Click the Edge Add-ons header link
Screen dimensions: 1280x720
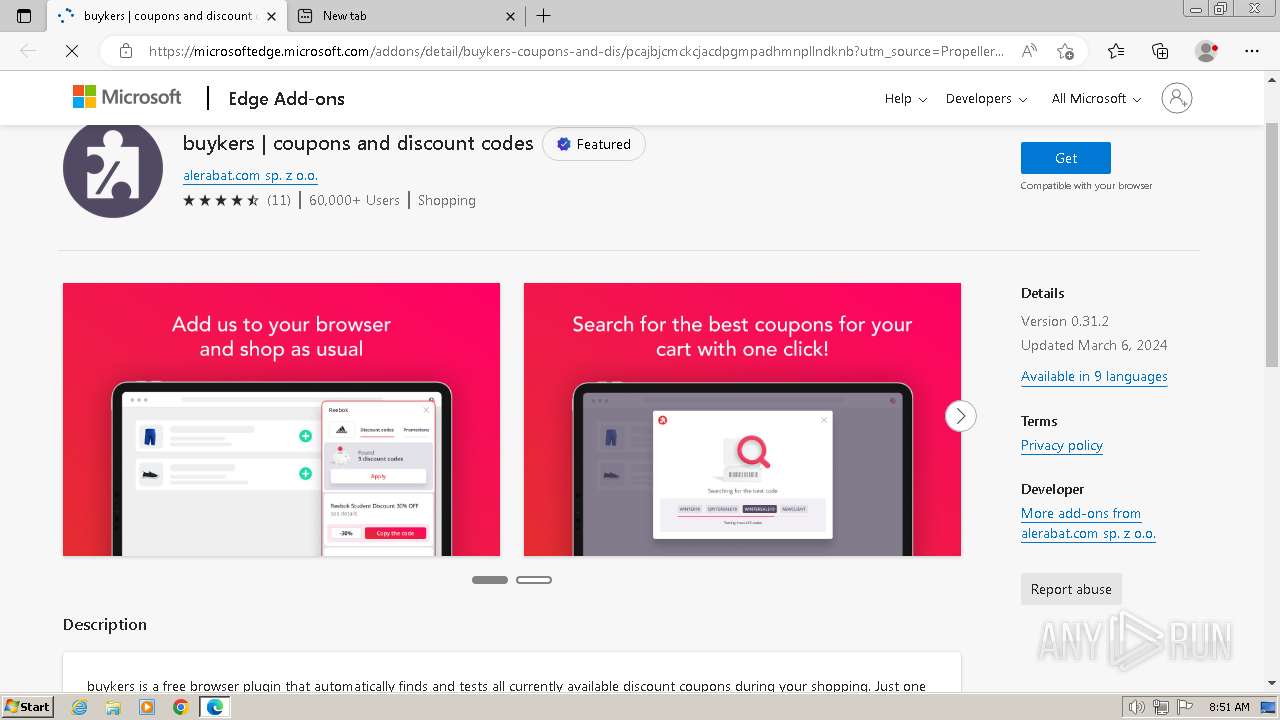click(x=286, y=98)
